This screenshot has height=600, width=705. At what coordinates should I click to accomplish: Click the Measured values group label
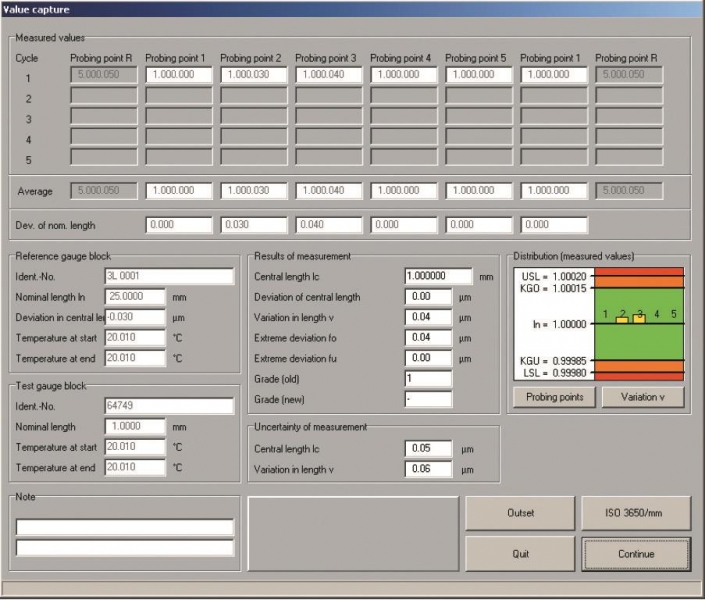pos(50,38)
